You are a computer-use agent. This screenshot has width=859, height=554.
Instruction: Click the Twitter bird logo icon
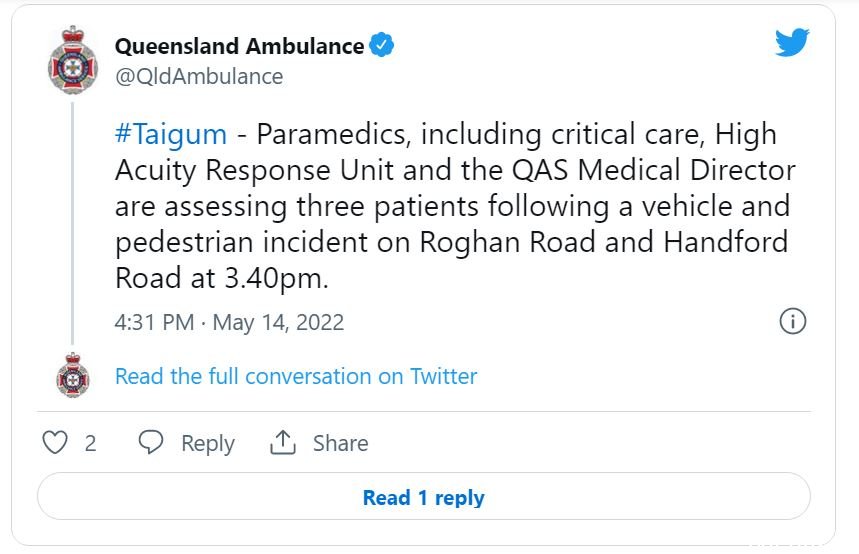pyautogui.click(x=792, y=42)
